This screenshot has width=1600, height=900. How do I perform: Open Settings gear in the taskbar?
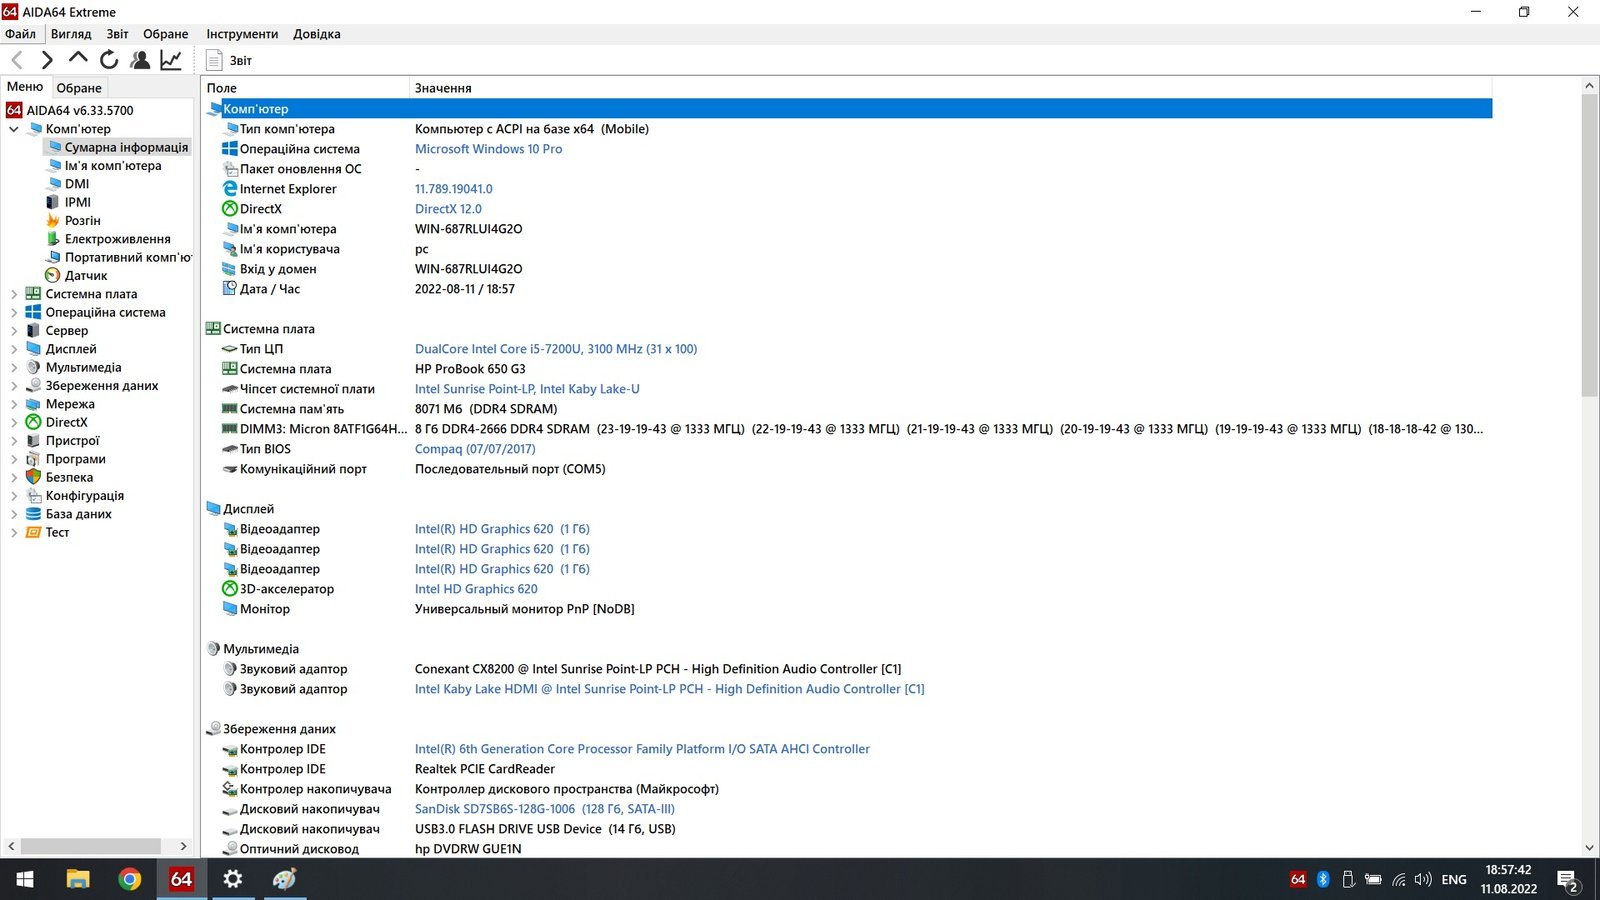coord(232,879)
